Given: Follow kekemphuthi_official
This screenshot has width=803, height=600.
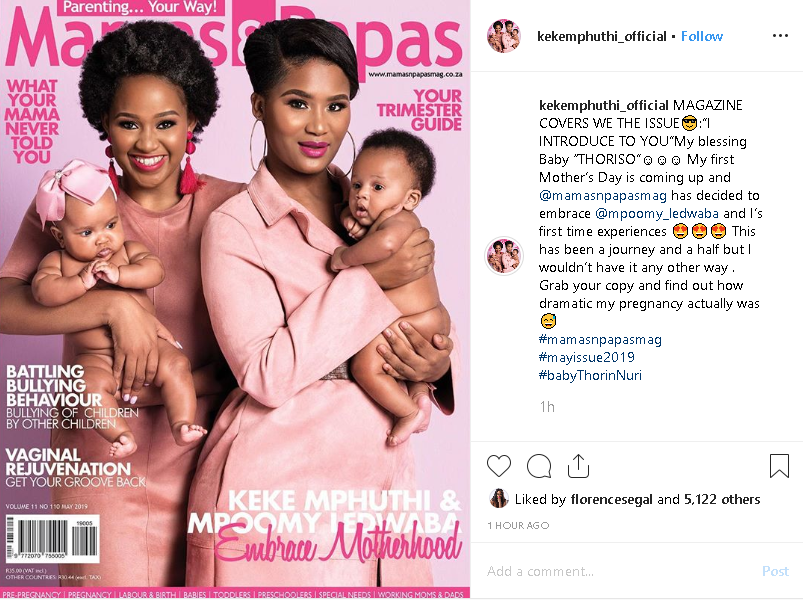Looking at the screenshot, I should [x=702, y=36].
